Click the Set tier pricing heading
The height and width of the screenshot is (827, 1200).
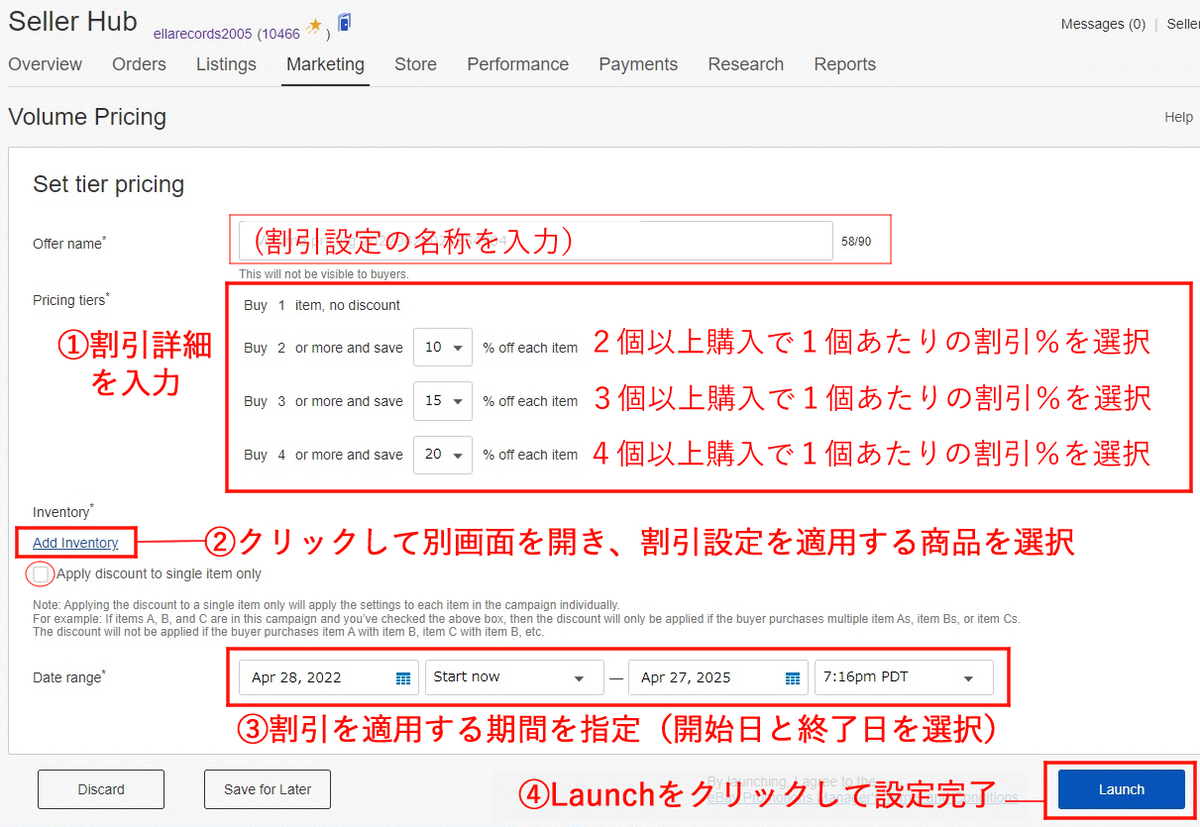109,184
